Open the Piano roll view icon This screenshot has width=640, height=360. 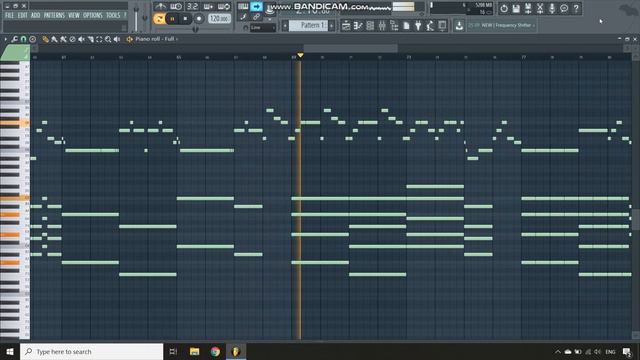[x=358, y=26]
